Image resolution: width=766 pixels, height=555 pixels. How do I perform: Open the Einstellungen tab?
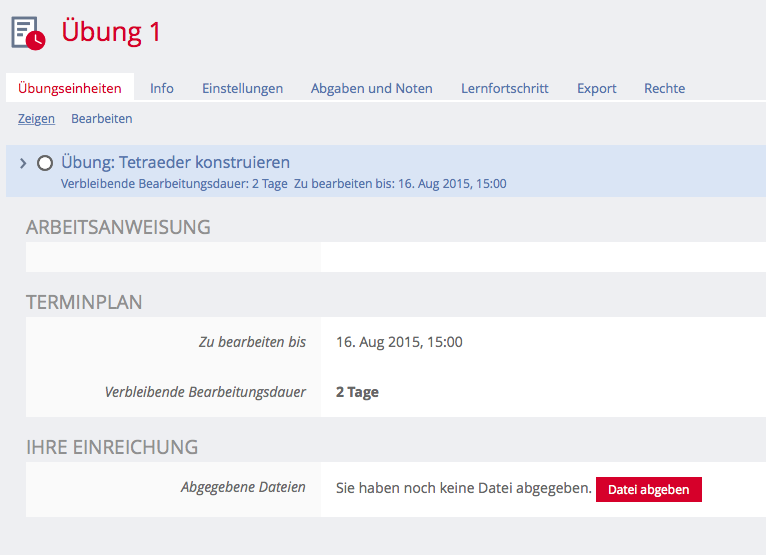click(242, 88)
